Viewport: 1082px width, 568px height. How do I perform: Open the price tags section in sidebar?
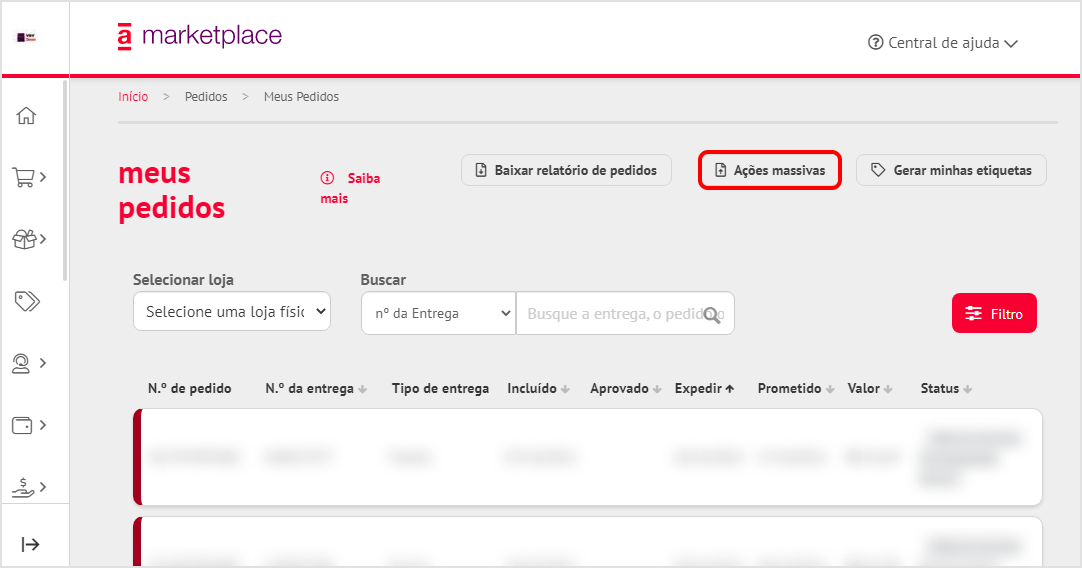coord(27,301)
